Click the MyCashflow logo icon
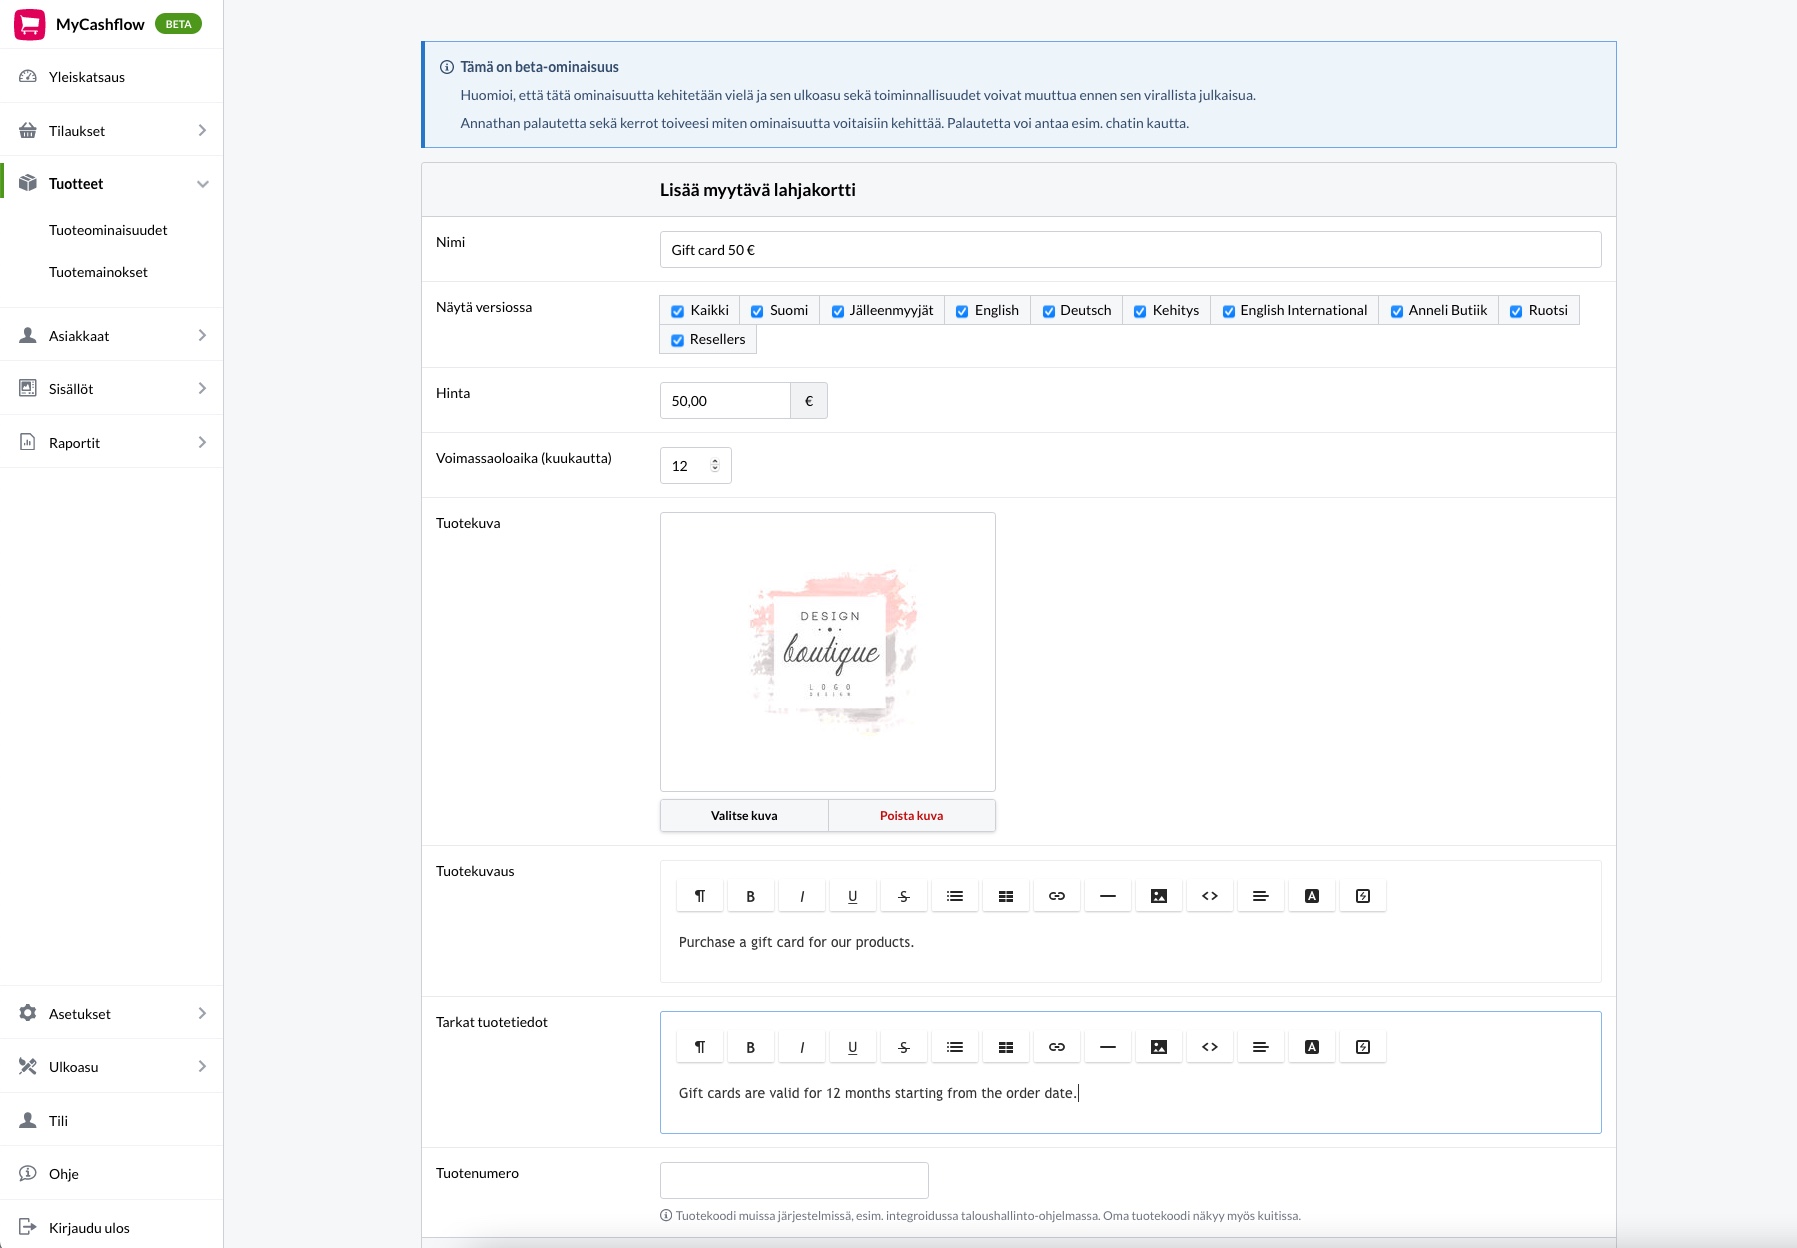 pyautogui.click(x=30, y=24)
